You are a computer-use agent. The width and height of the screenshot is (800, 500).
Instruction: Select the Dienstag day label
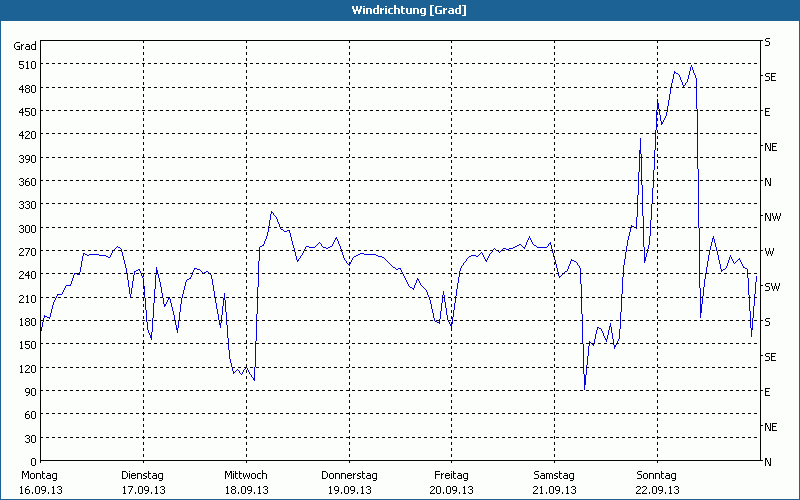point(142,476)
